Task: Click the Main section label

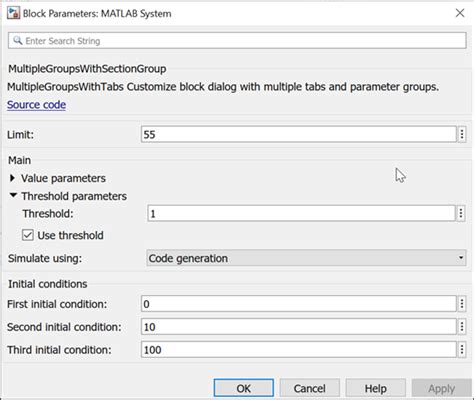Action: point(19,160)
